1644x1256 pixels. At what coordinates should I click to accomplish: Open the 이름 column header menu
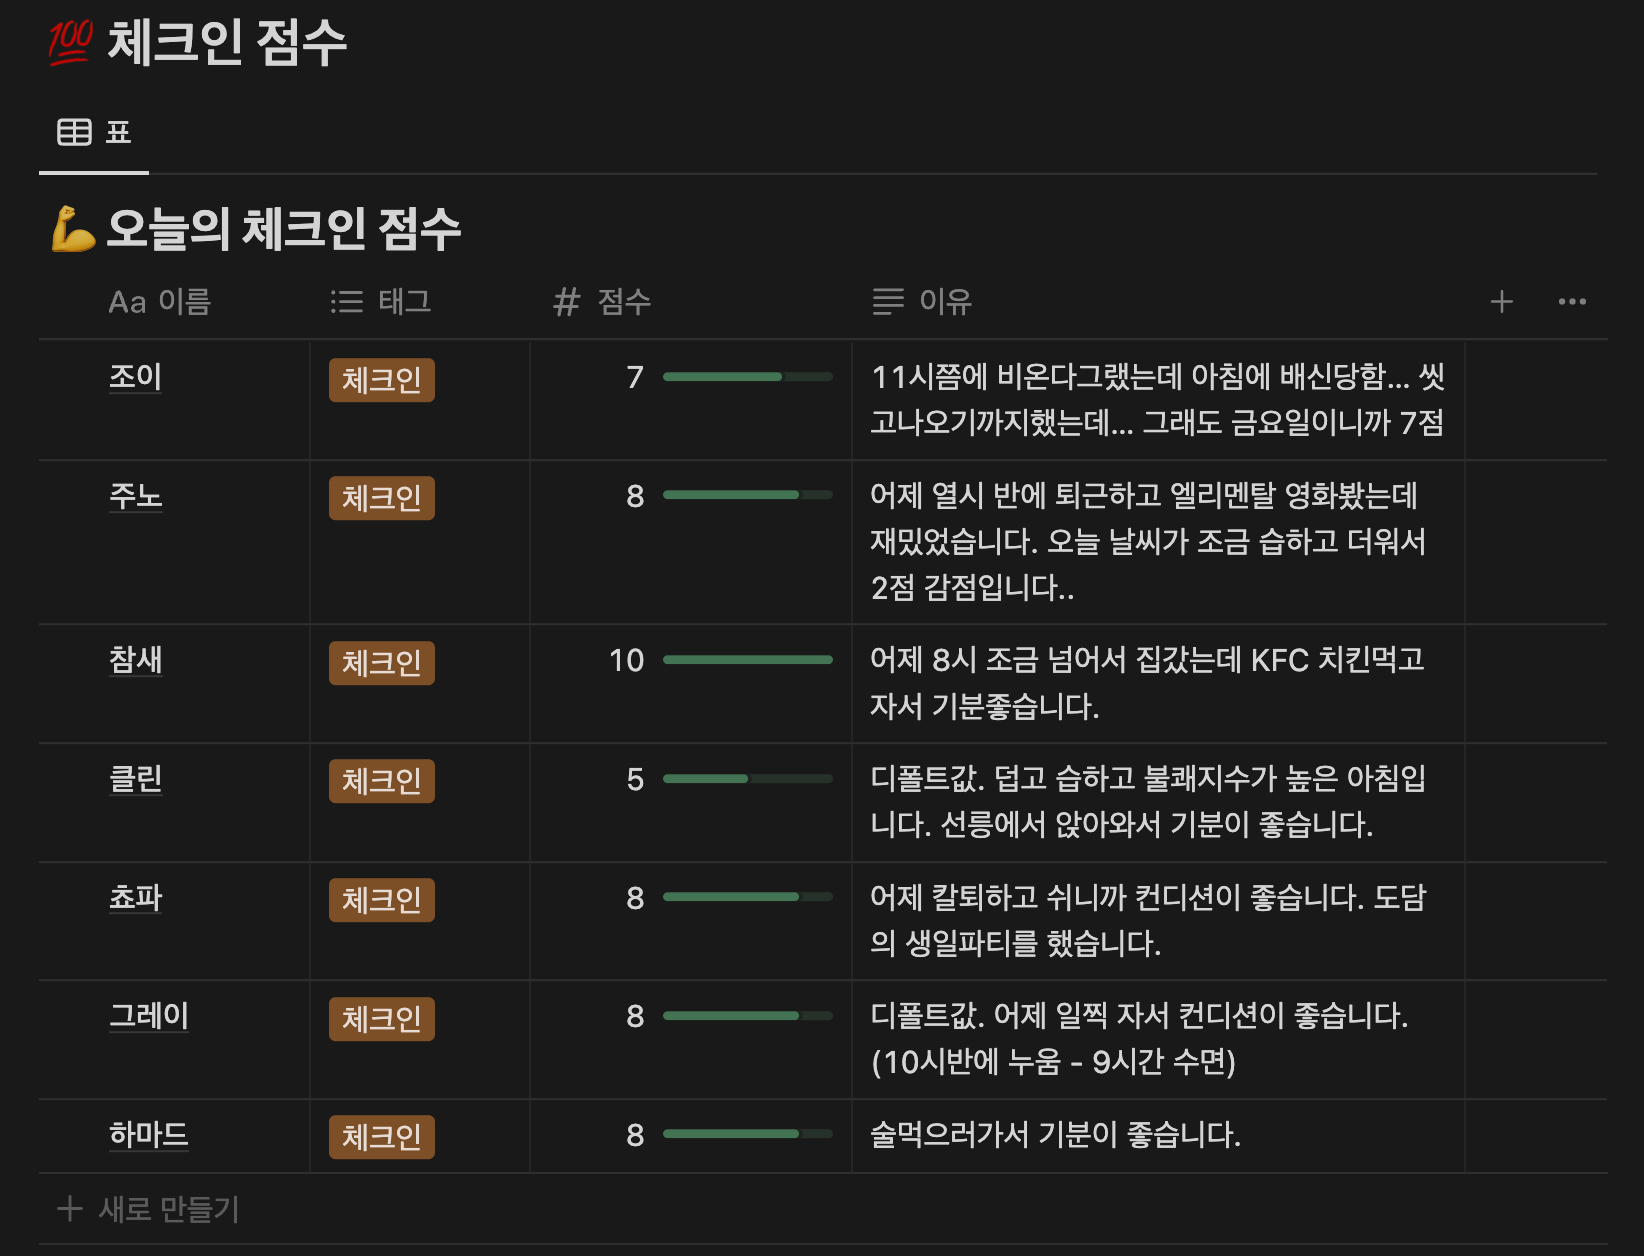click(160, 302)
